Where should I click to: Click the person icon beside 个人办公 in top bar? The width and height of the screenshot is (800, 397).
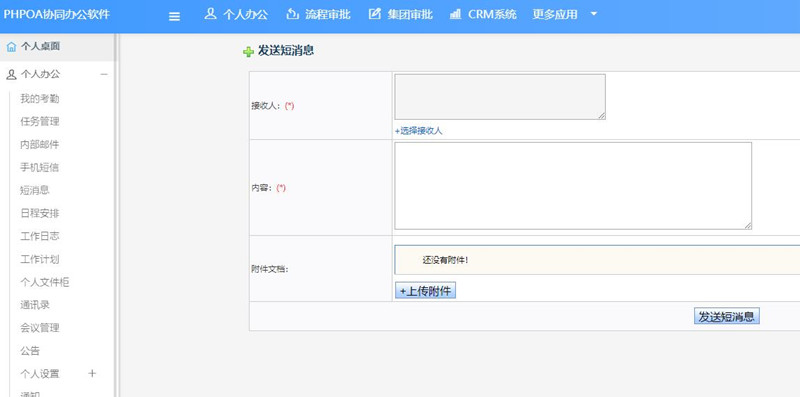pyautogui.click(x=210, y=14)
